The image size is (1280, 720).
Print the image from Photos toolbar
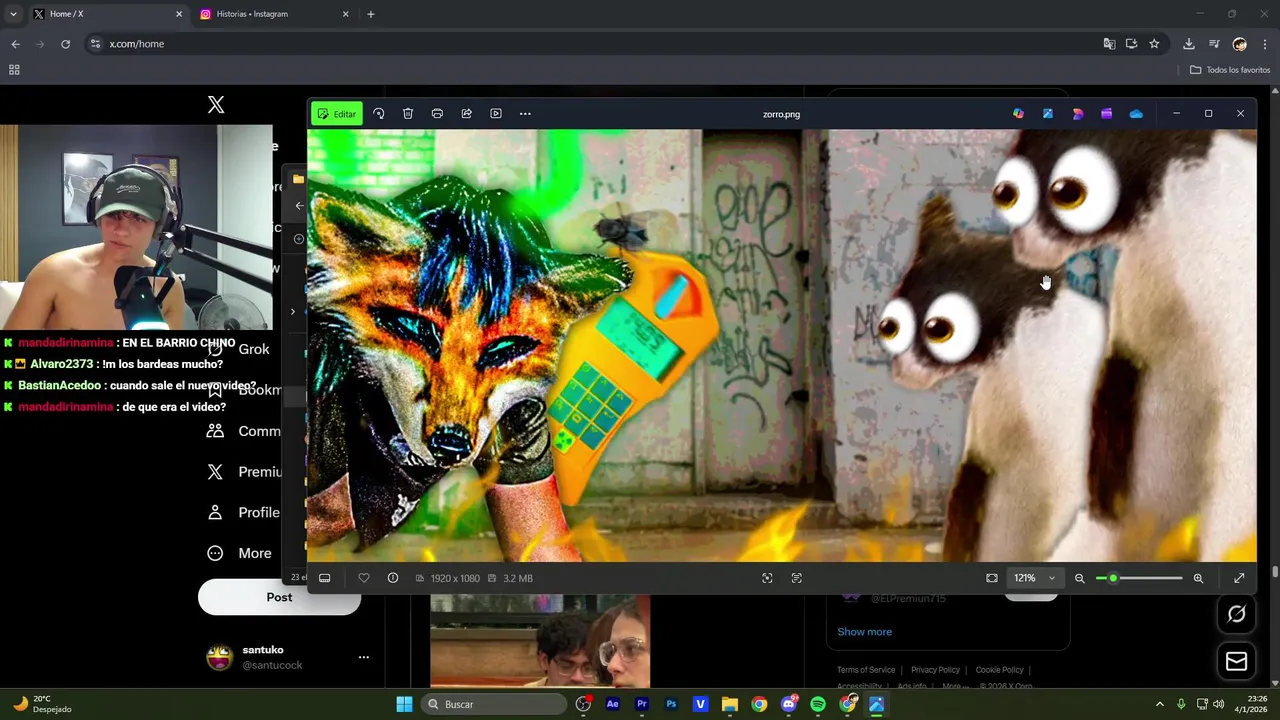(x=437, y=114)
